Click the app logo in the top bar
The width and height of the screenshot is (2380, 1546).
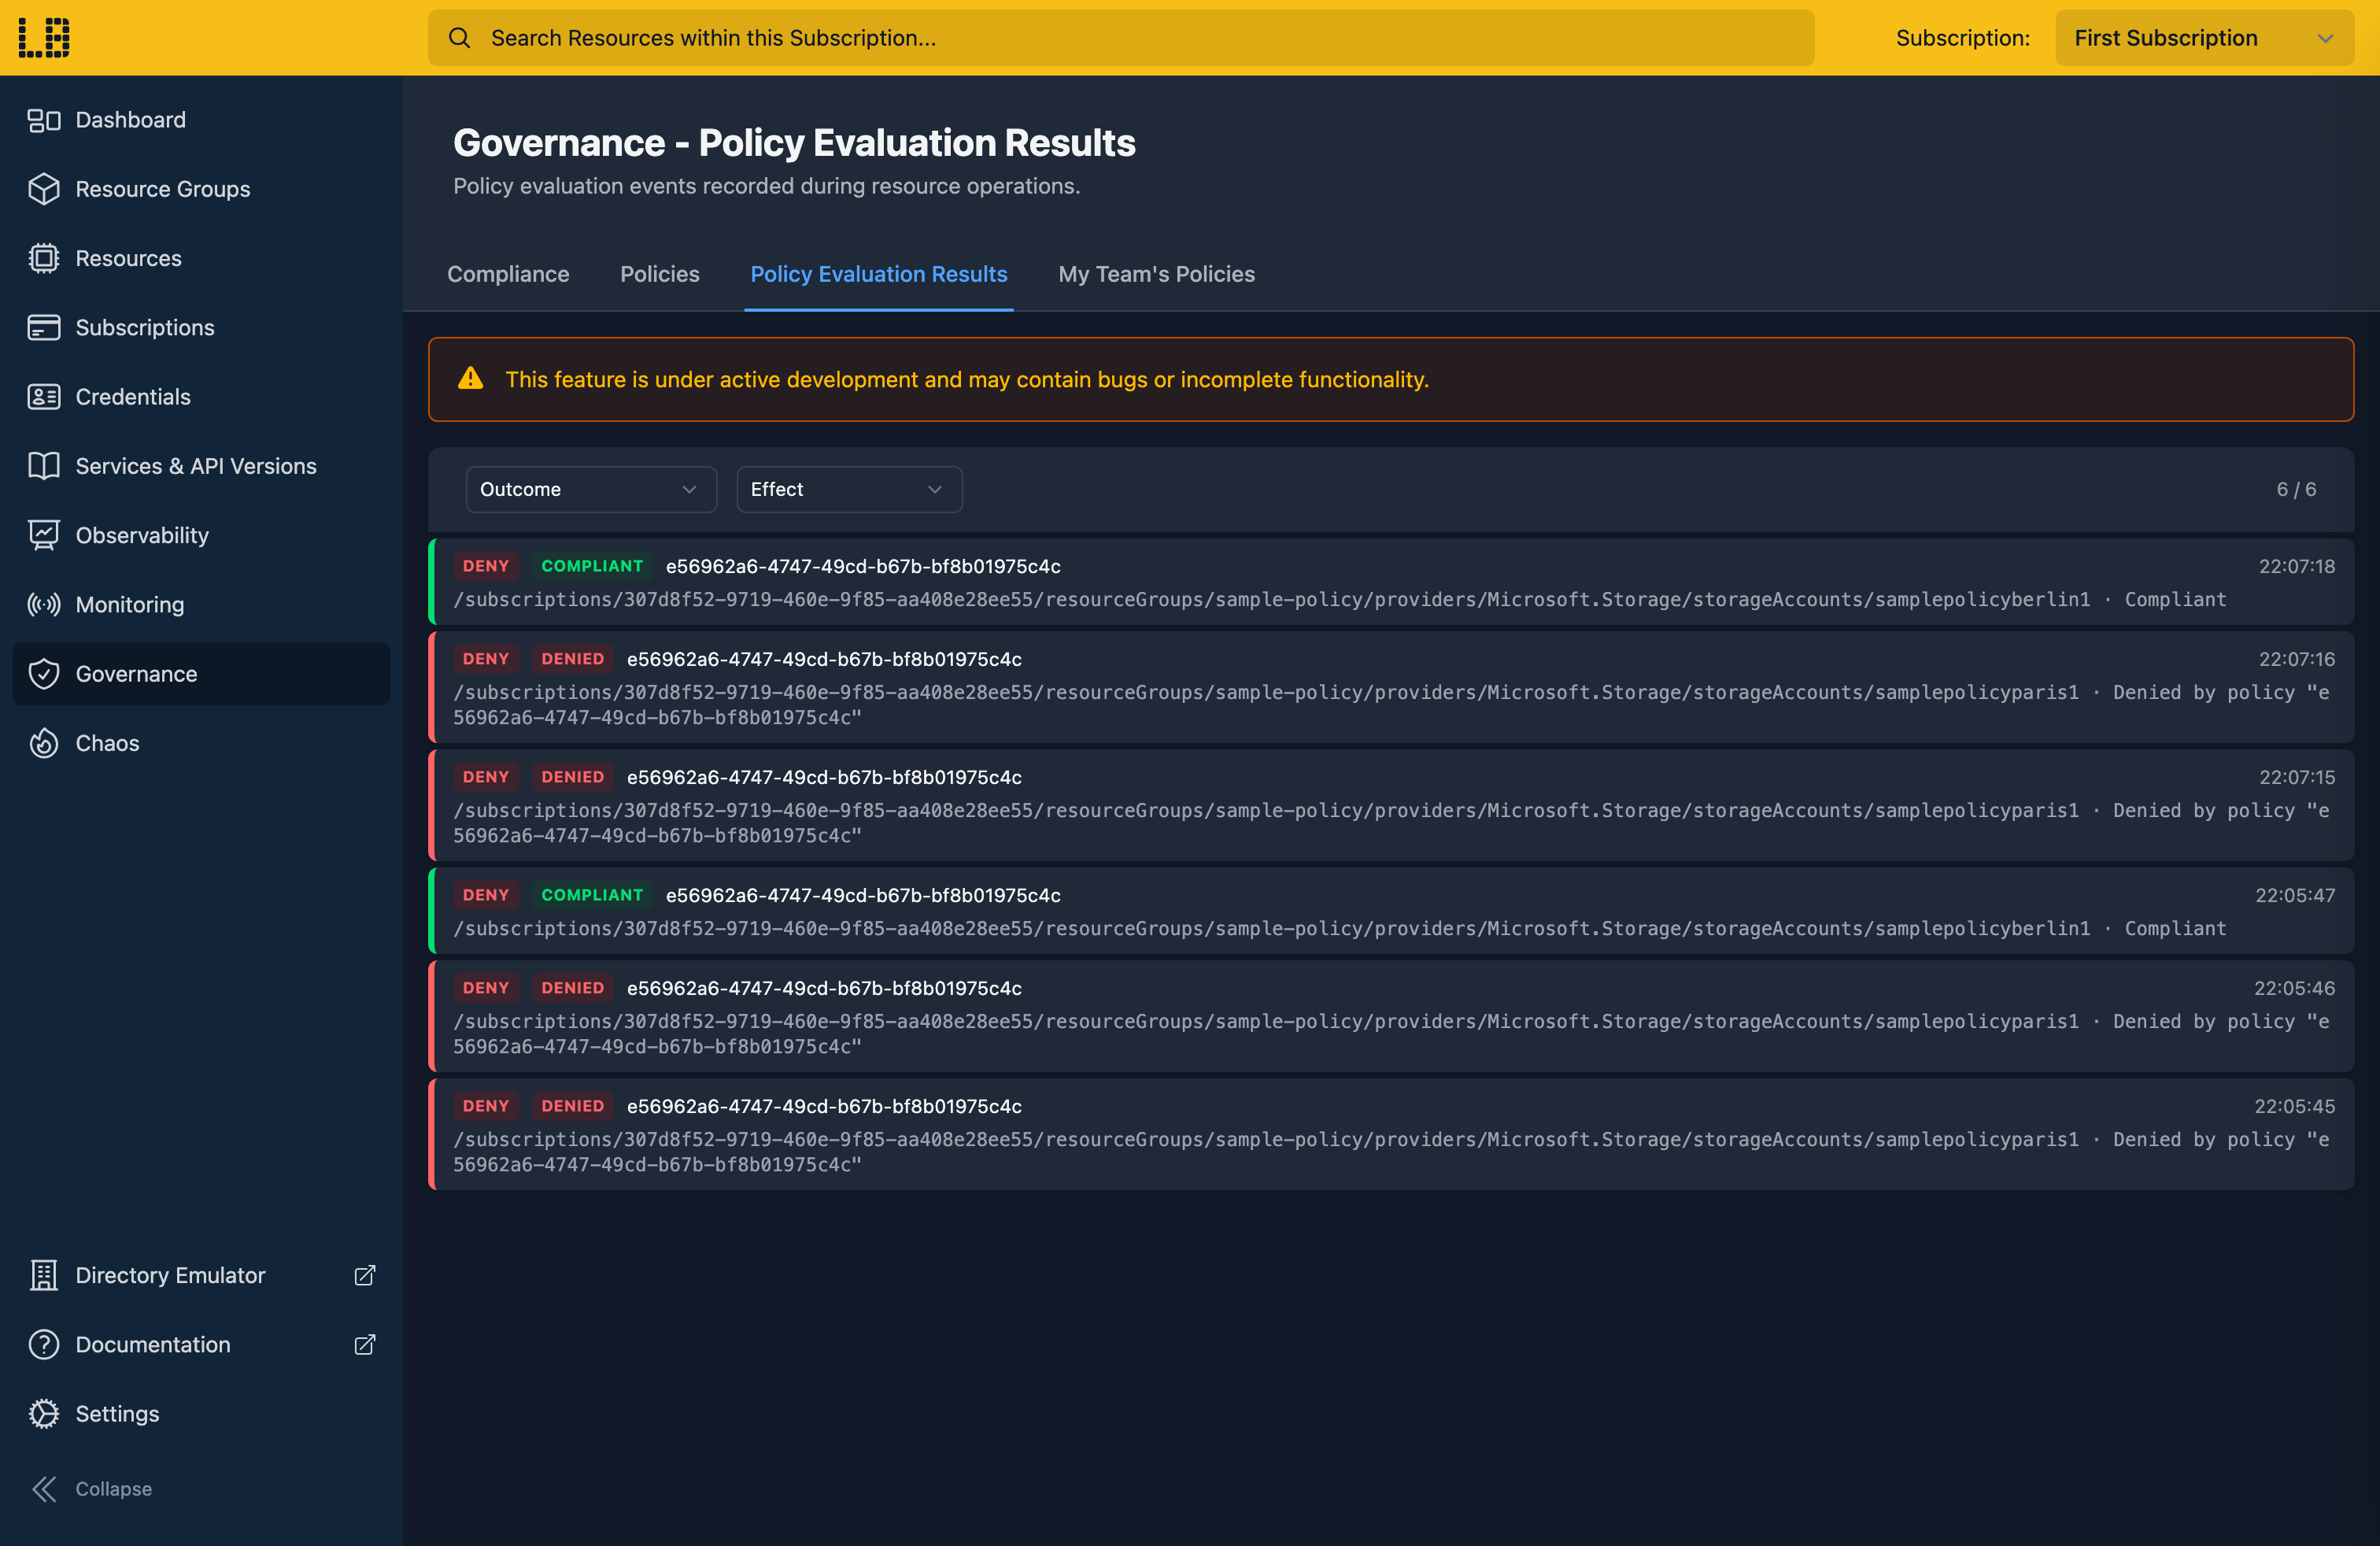pyautogui.click(x=44, y=37)
